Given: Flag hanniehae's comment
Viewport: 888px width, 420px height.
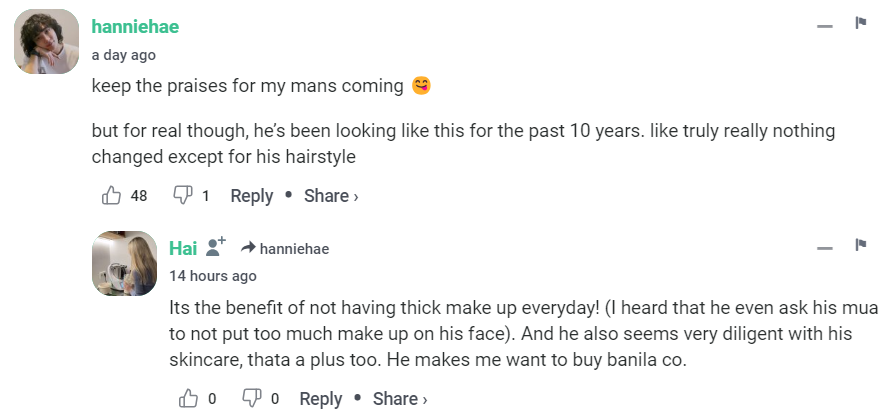Looking at the screenshot, I should (860, 23).
